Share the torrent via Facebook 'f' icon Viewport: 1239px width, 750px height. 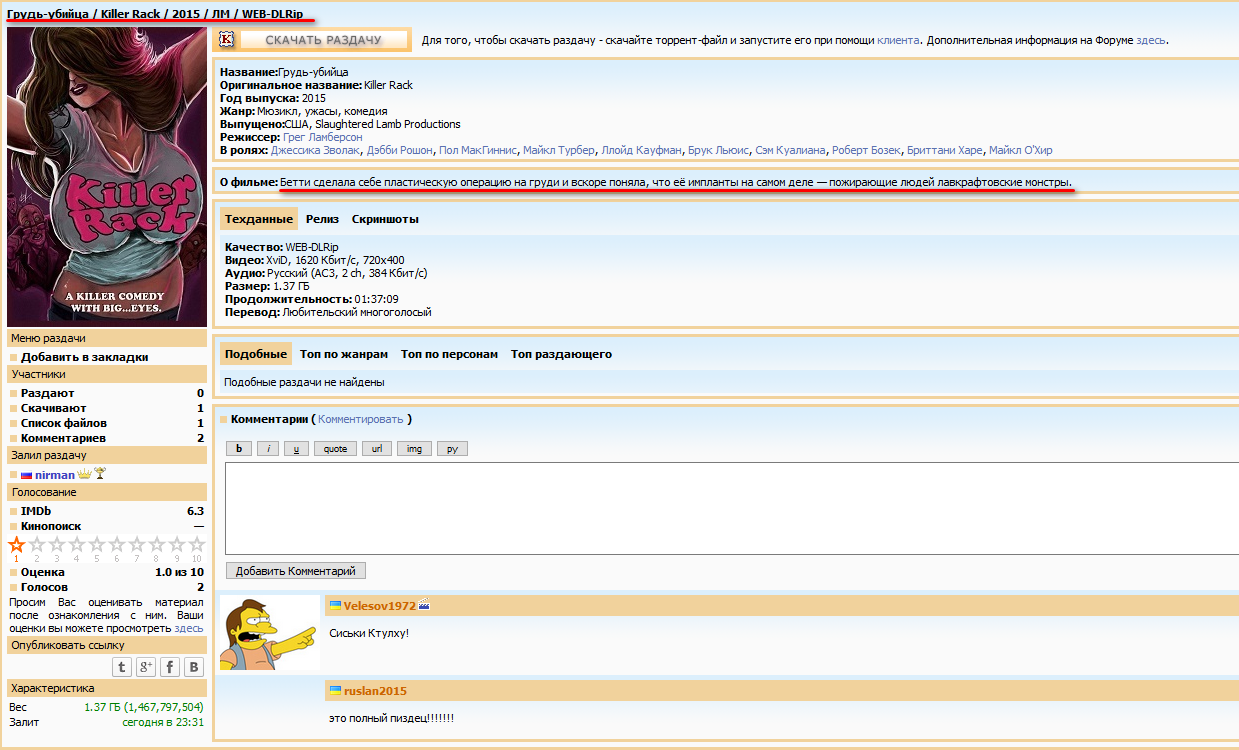click(x=170, y=667)
